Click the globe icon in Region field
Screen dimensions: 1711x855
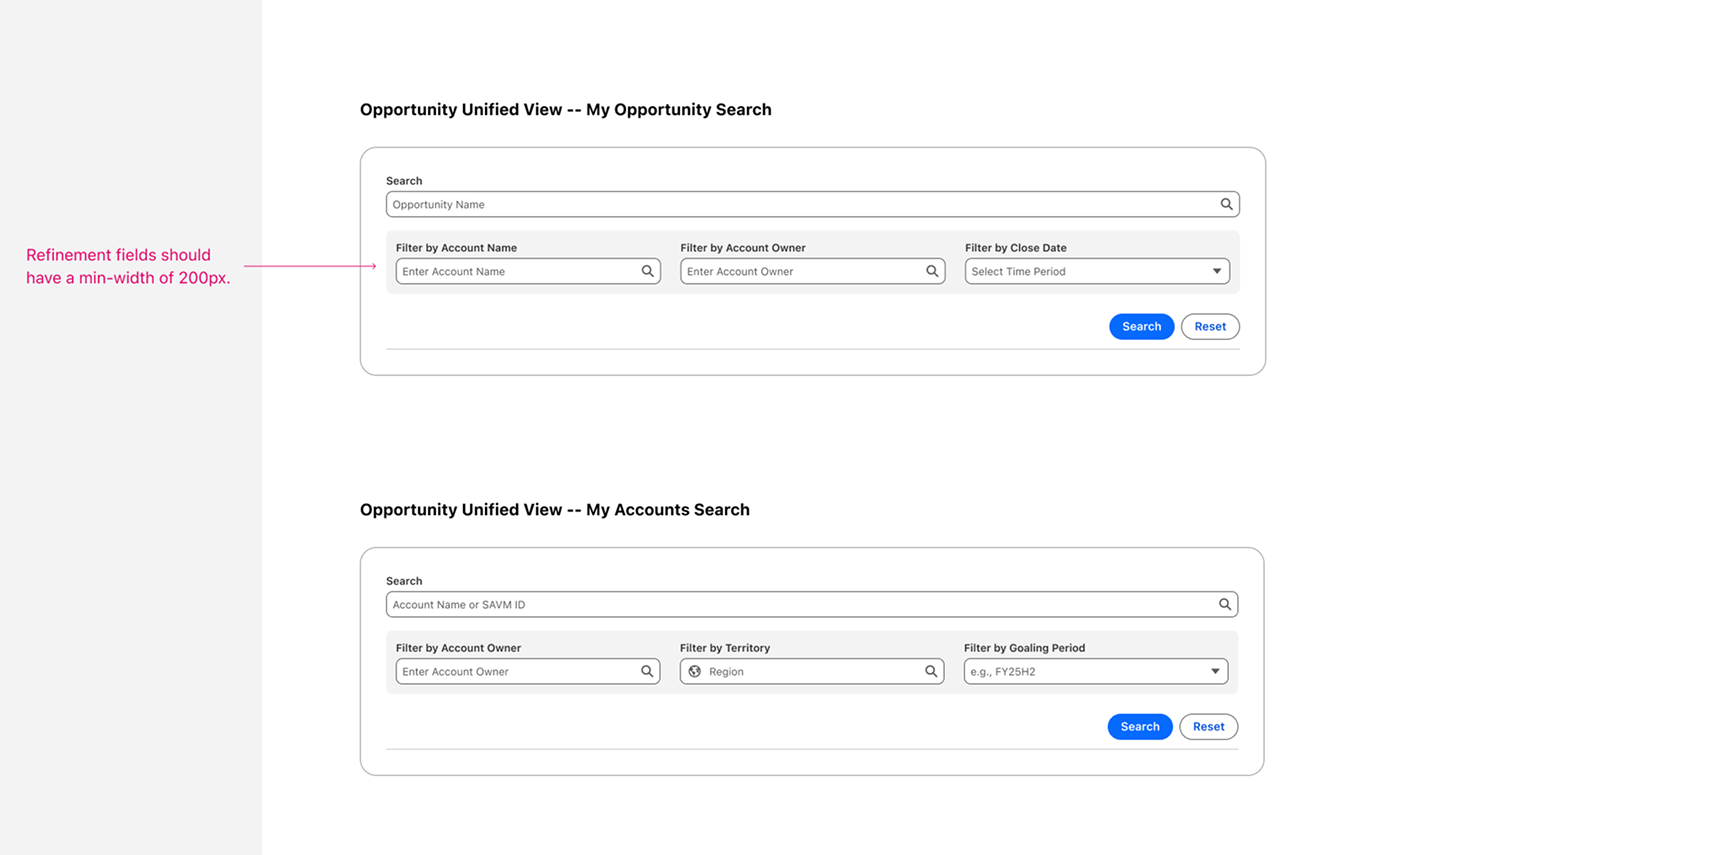pyautogui.click(x=695, y=671)
